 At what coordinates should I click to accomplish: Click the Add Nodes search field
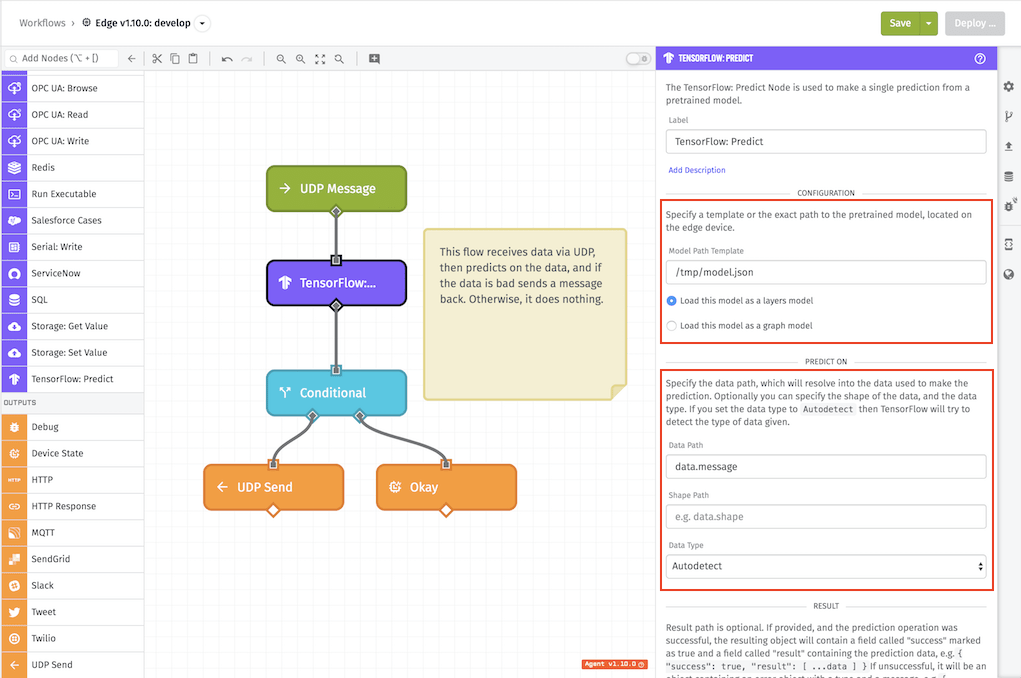[x=62, y=58]
